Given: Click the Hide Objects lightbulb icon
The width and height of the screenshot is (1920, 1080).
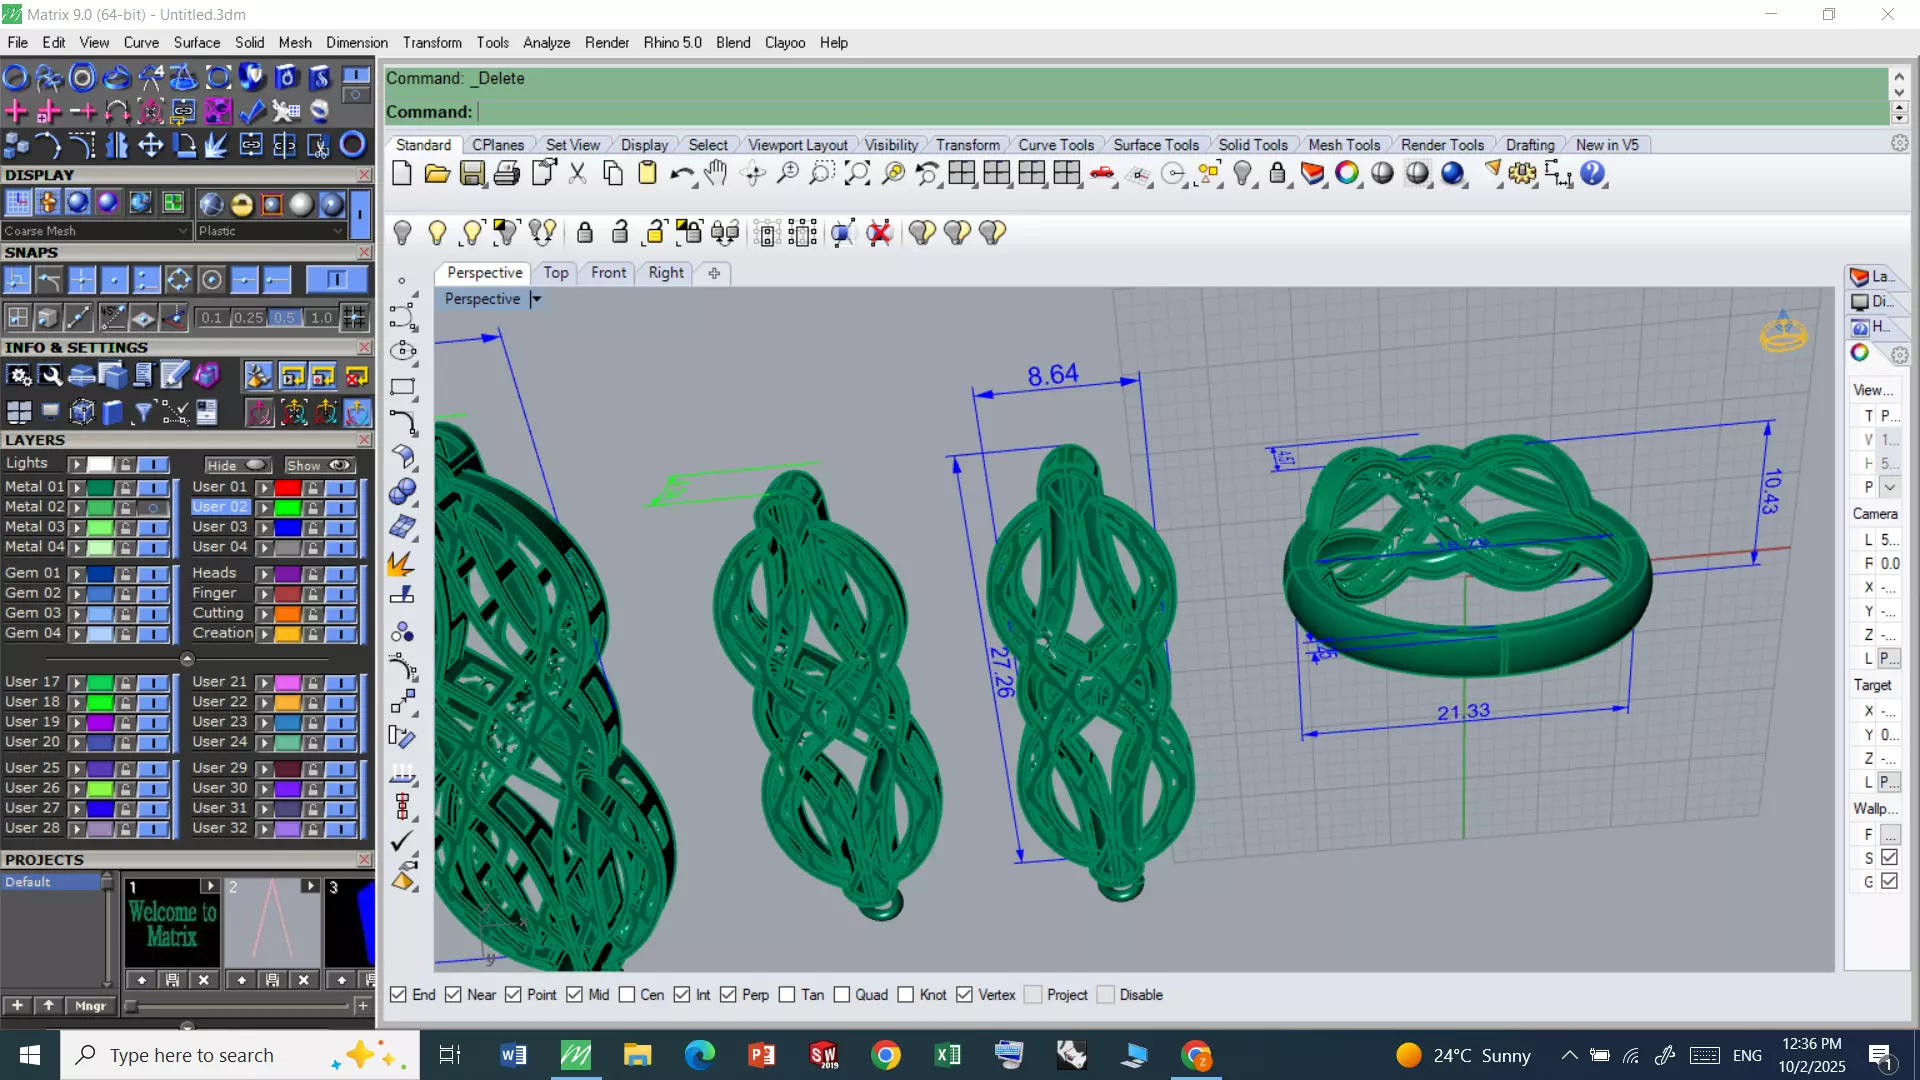Looking at the screenshot, I should coord(402,233).
